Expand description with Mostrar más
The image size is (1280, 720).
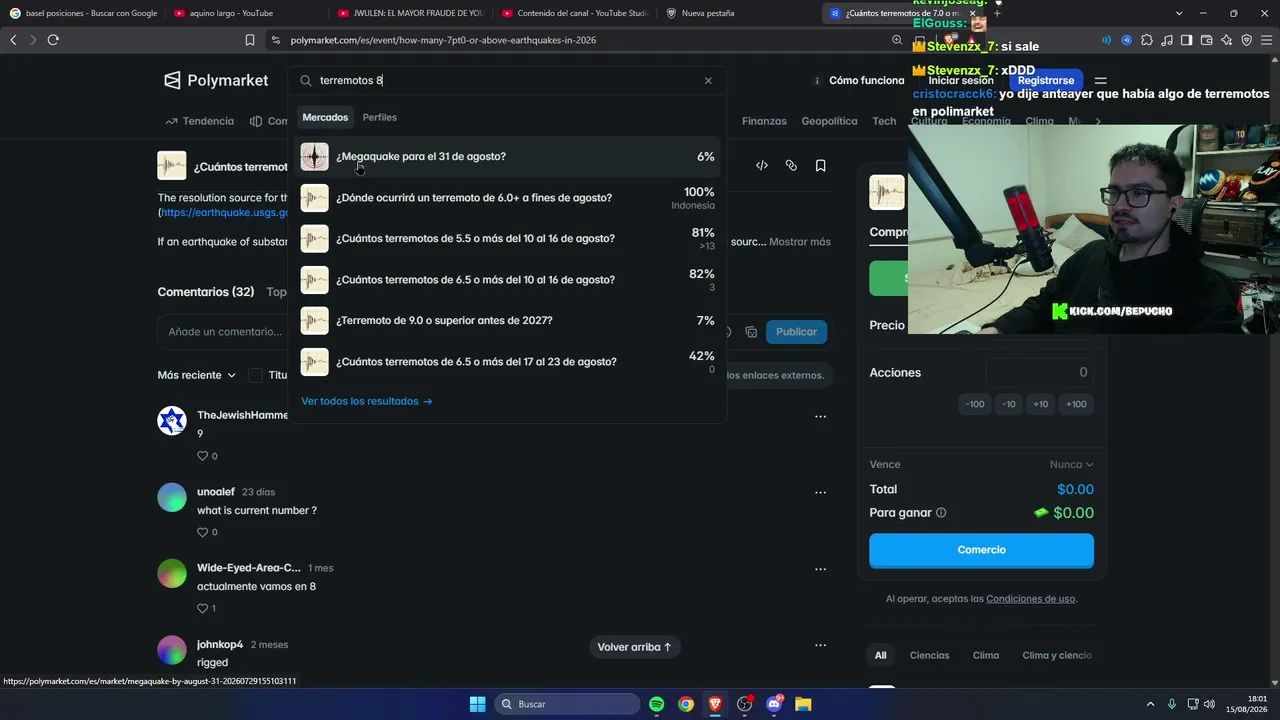(x=800, y=242)
